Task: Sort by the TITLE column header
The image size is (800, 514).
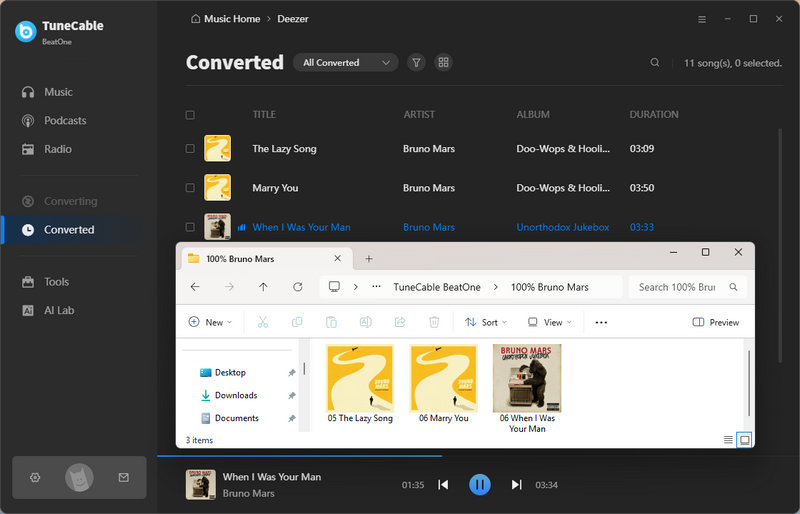Action: [264, 114]
